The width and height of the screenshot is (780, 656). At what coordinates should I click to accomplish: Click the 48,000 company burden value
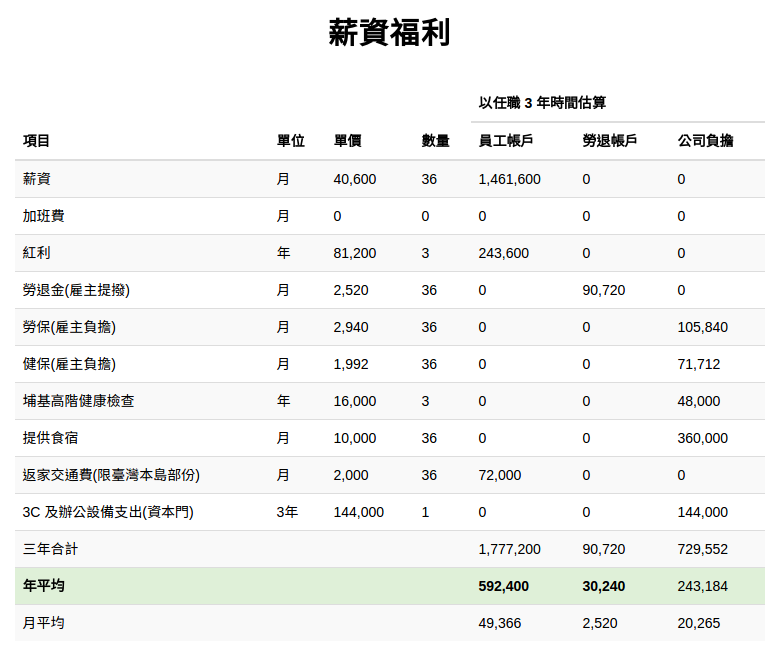(698, 401)
